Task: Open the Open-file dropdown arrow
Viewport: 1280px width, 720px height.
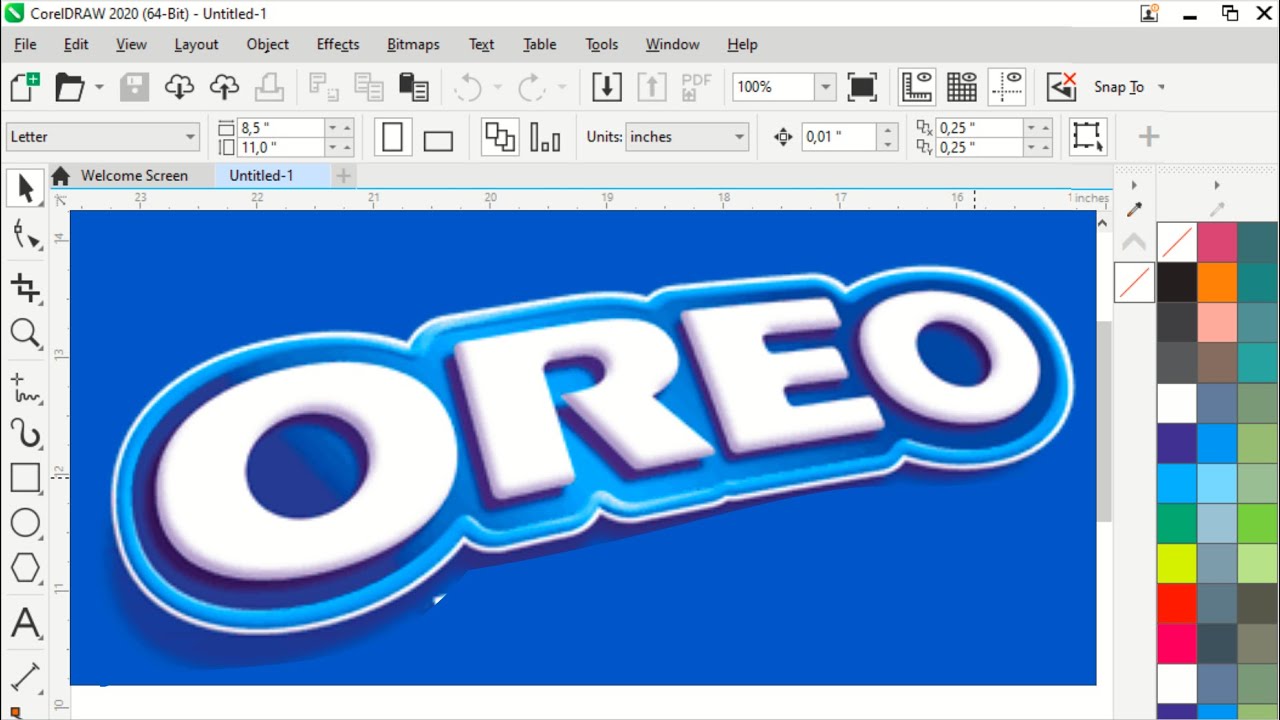Action: pos(99,87)
